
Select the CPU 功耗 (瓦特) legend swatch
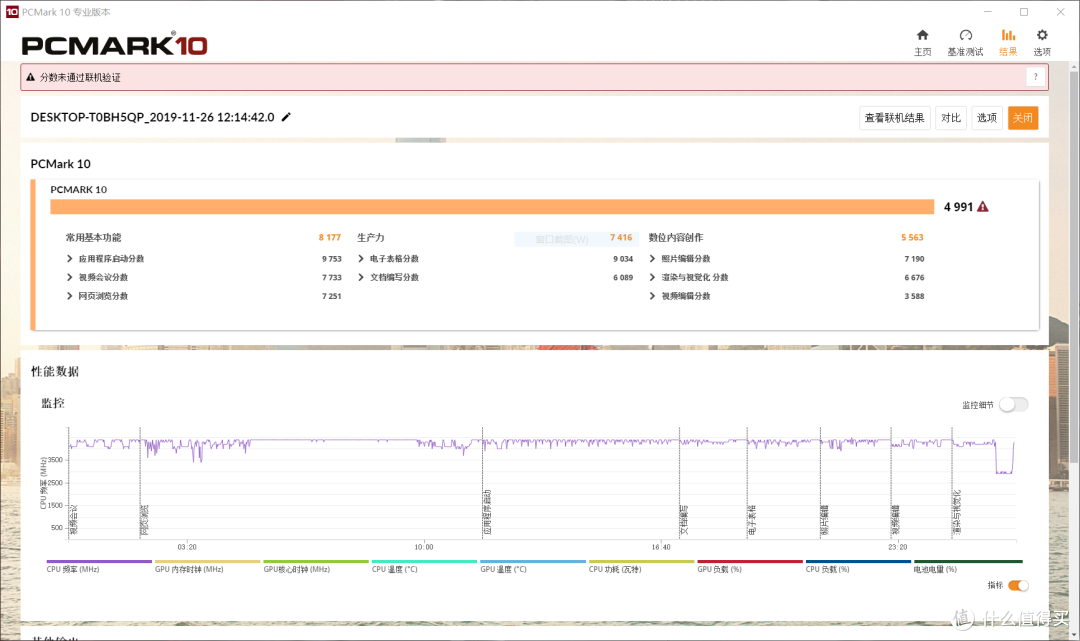[x=641, y=562]
